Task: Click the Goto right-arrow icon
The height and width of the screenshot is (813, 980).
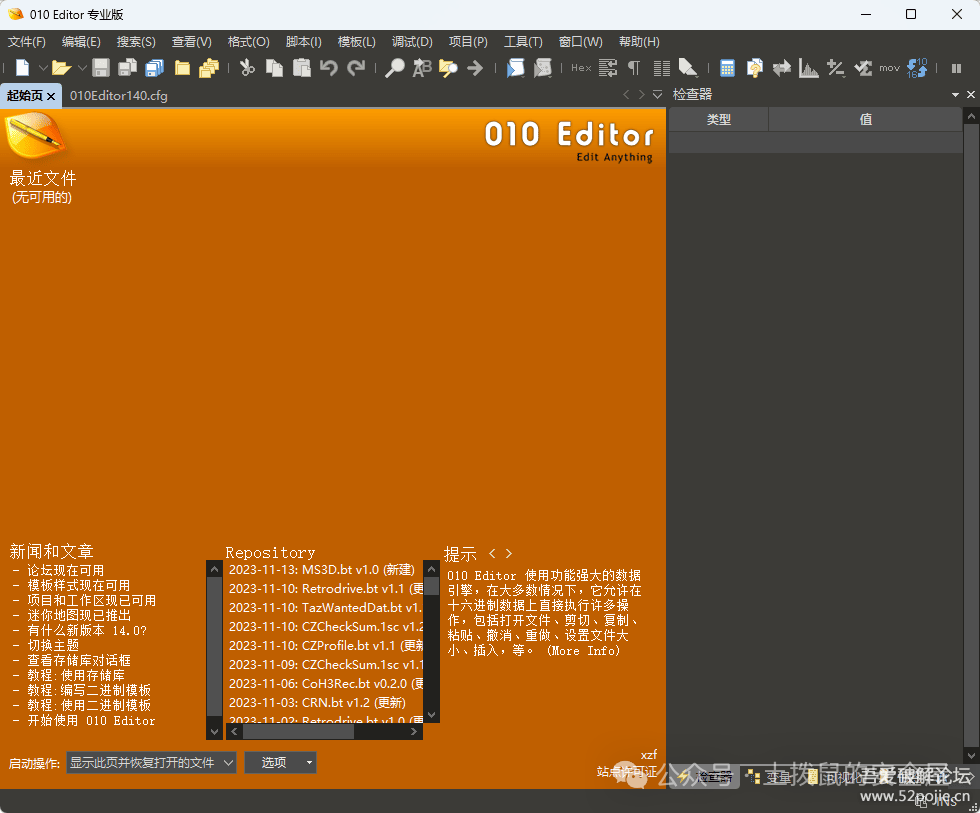Action: point(475,67)
